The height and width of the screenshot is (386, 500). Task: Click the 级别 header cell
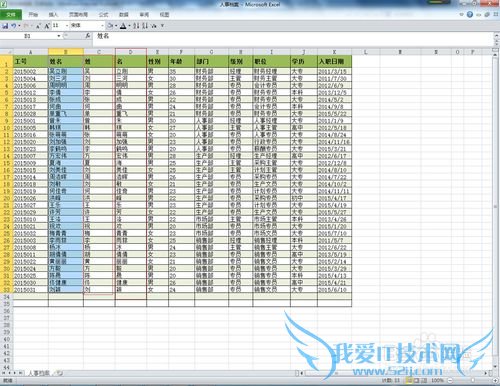click(x=241, y=61)
